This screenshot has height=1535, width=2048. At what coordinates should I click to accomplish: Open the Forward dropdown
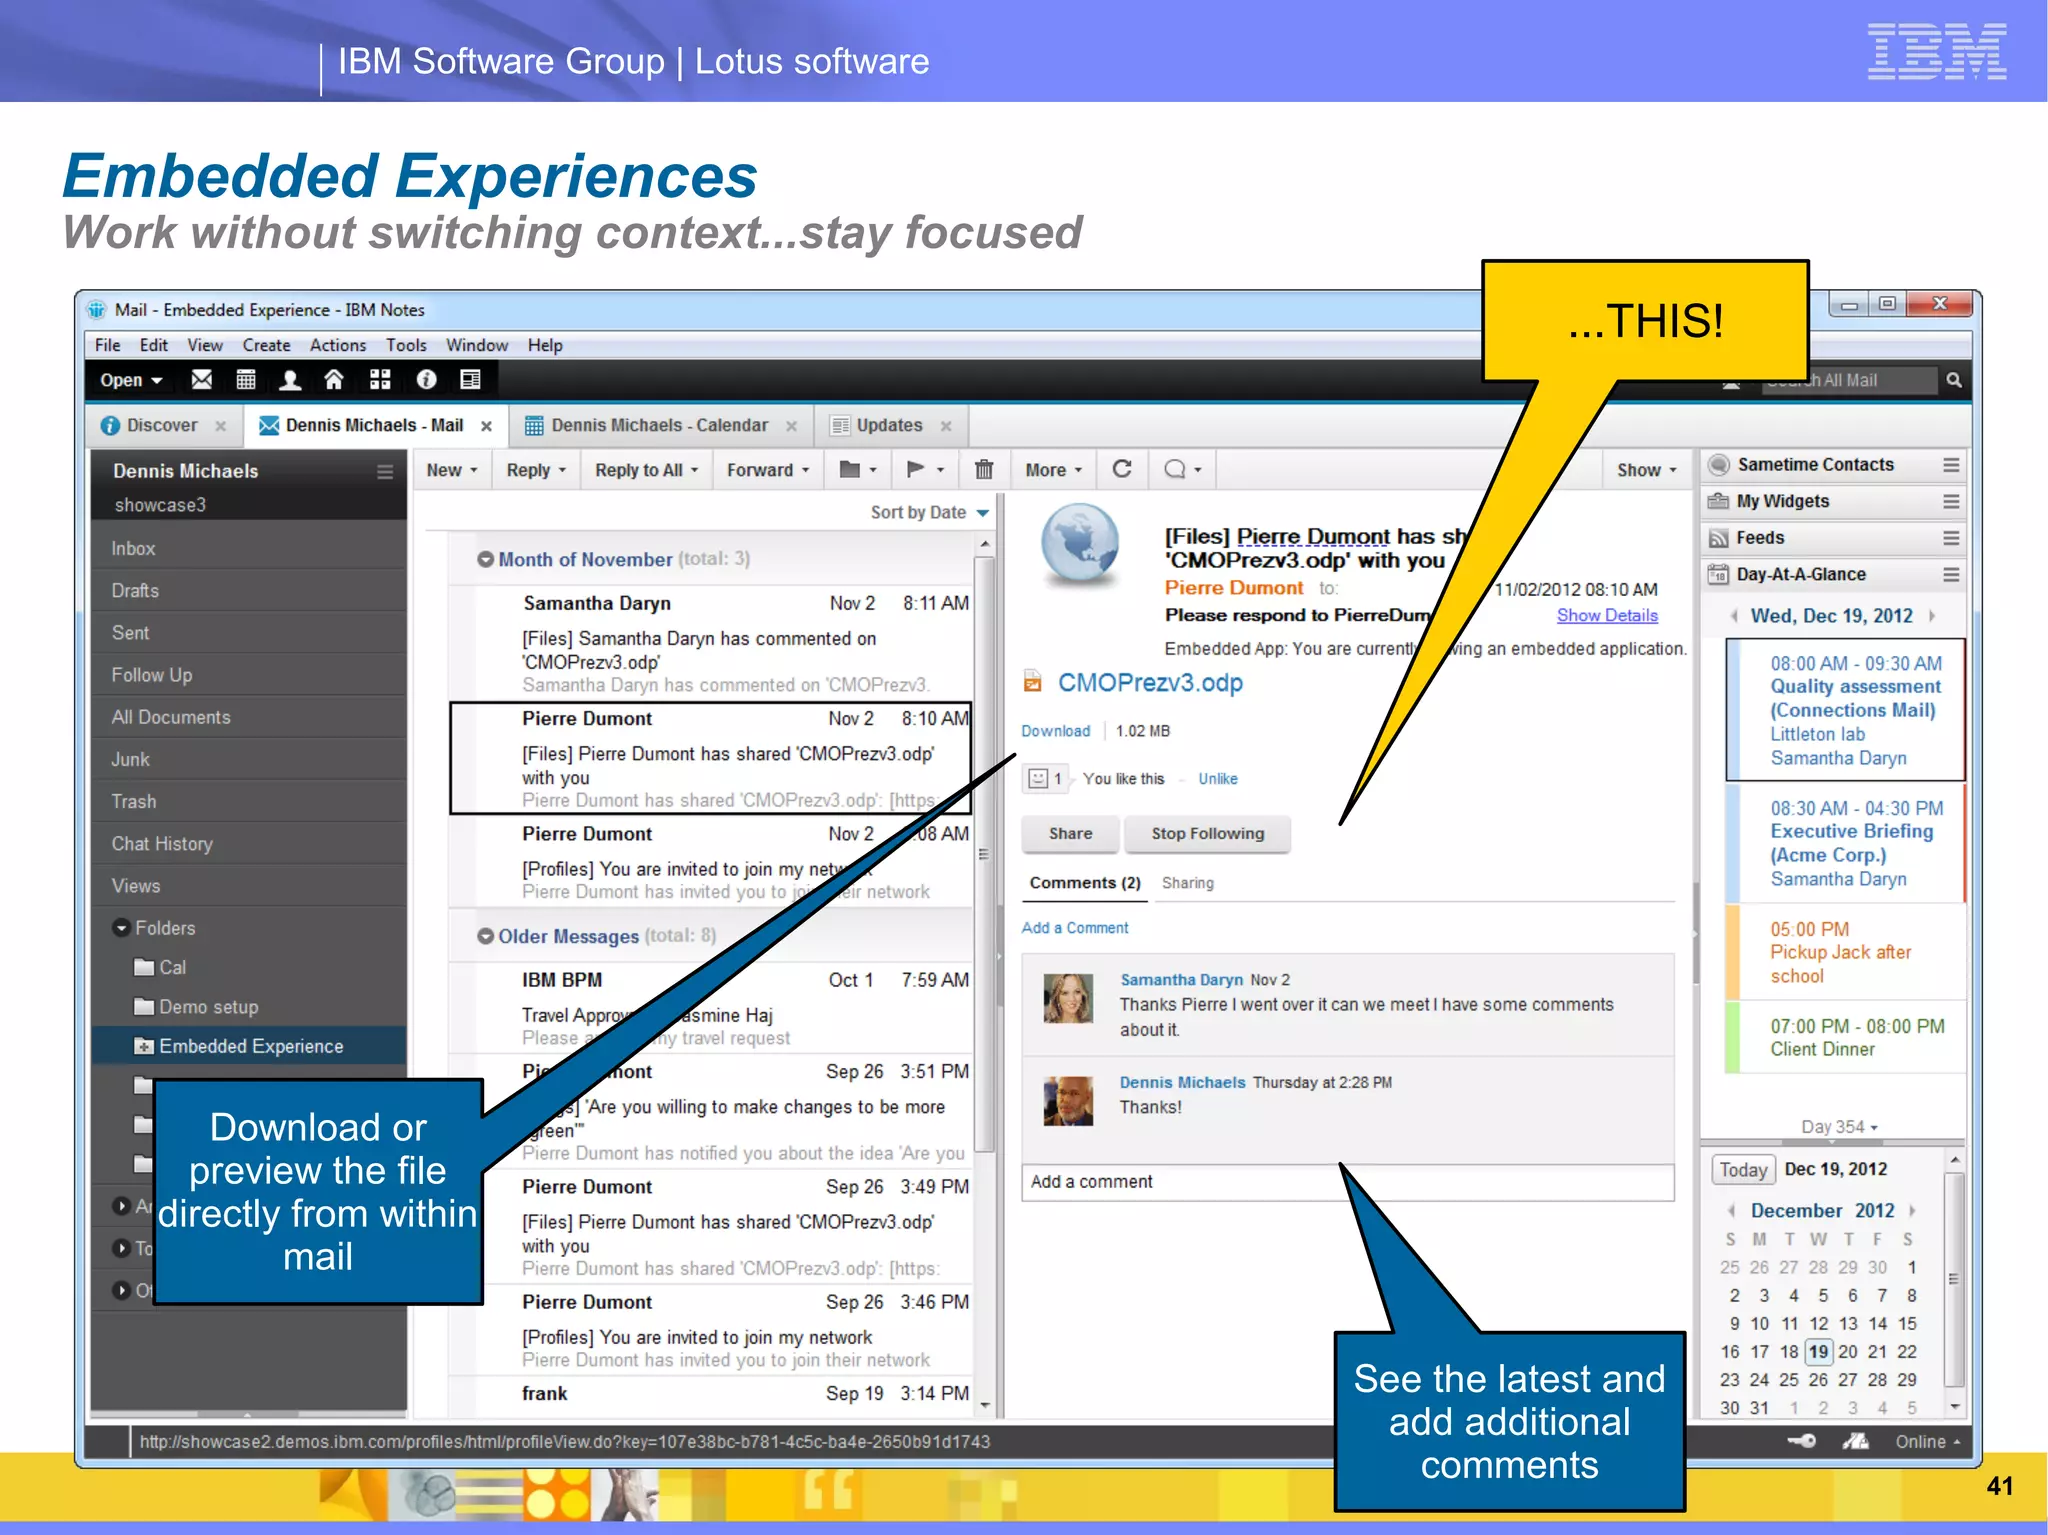768,470
